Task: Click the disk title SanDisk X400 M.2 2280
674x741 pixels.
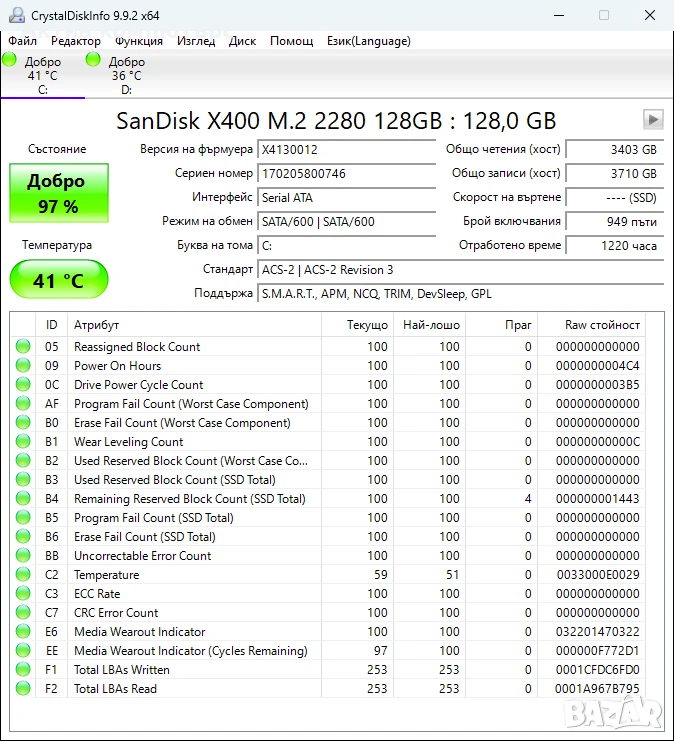Action: point(336,121)
